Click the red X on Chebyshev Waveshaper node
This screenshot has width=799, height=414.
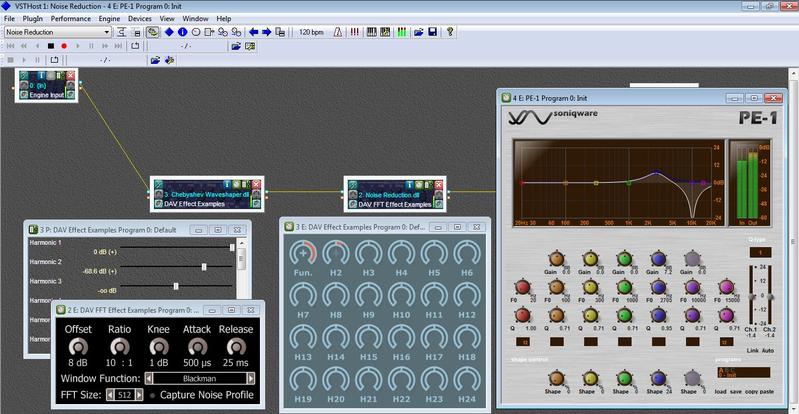[256, 184]
